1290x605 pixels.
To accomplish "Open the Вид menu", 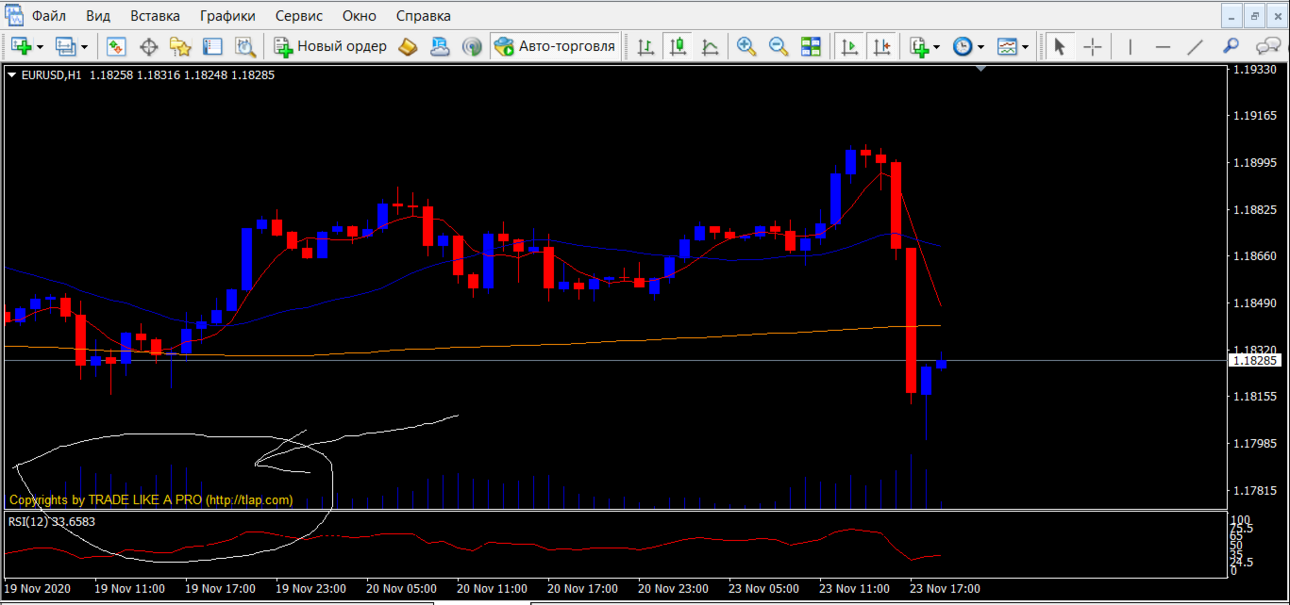I will tap(98, 16).
